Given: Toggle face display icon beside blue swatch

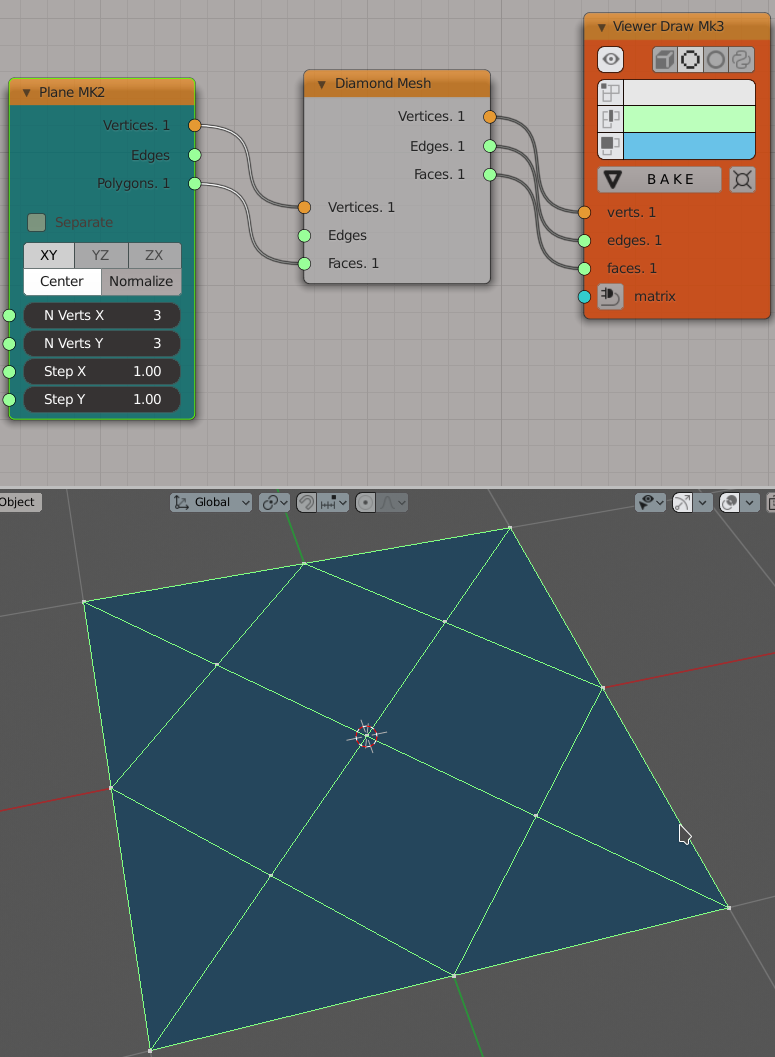Looking at the screenshot, I should [x=610, y=146].
